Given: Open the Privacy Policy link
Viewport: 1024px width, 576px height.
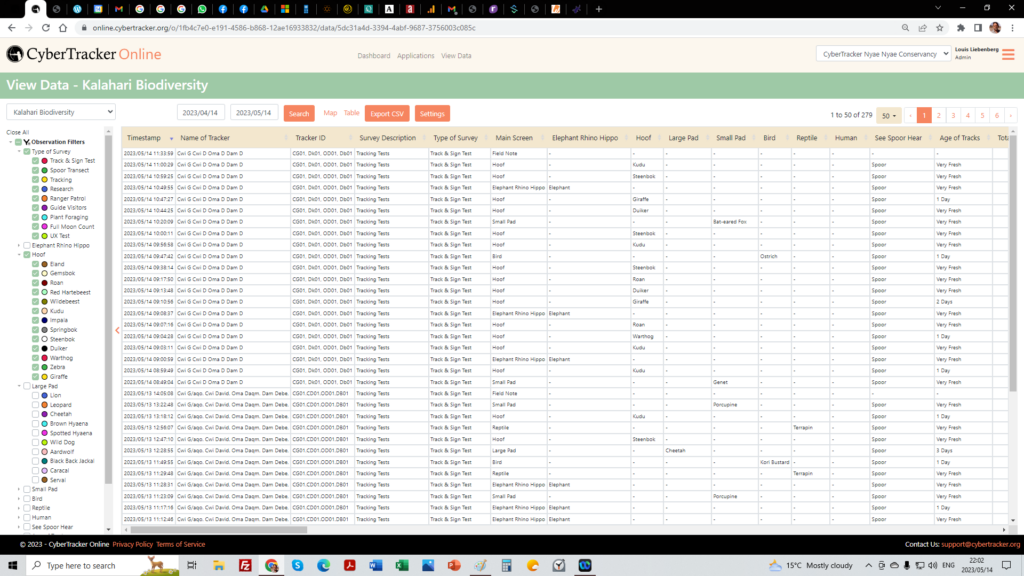Looking at the screenshot, I should point(133,545).
